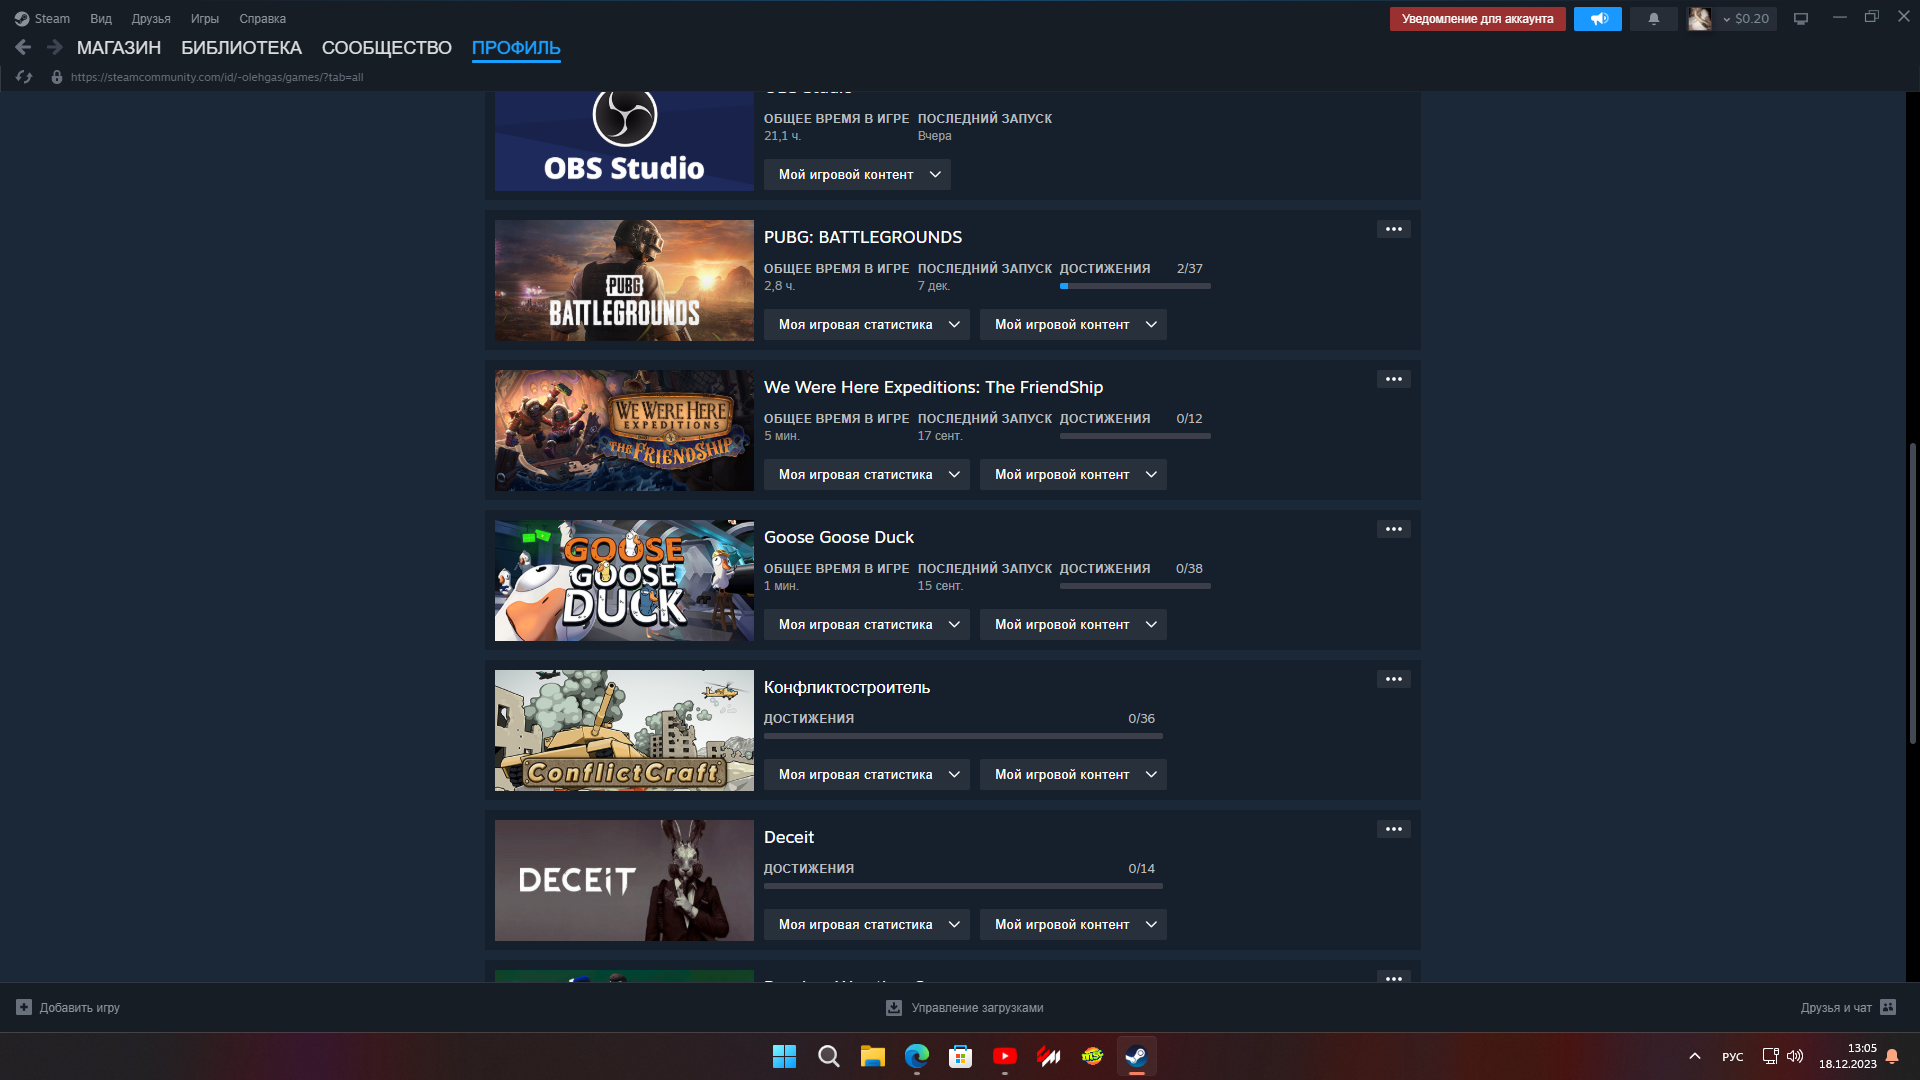Expand We Were Here "Моя игровая статистика"

[x=866, y=474]
